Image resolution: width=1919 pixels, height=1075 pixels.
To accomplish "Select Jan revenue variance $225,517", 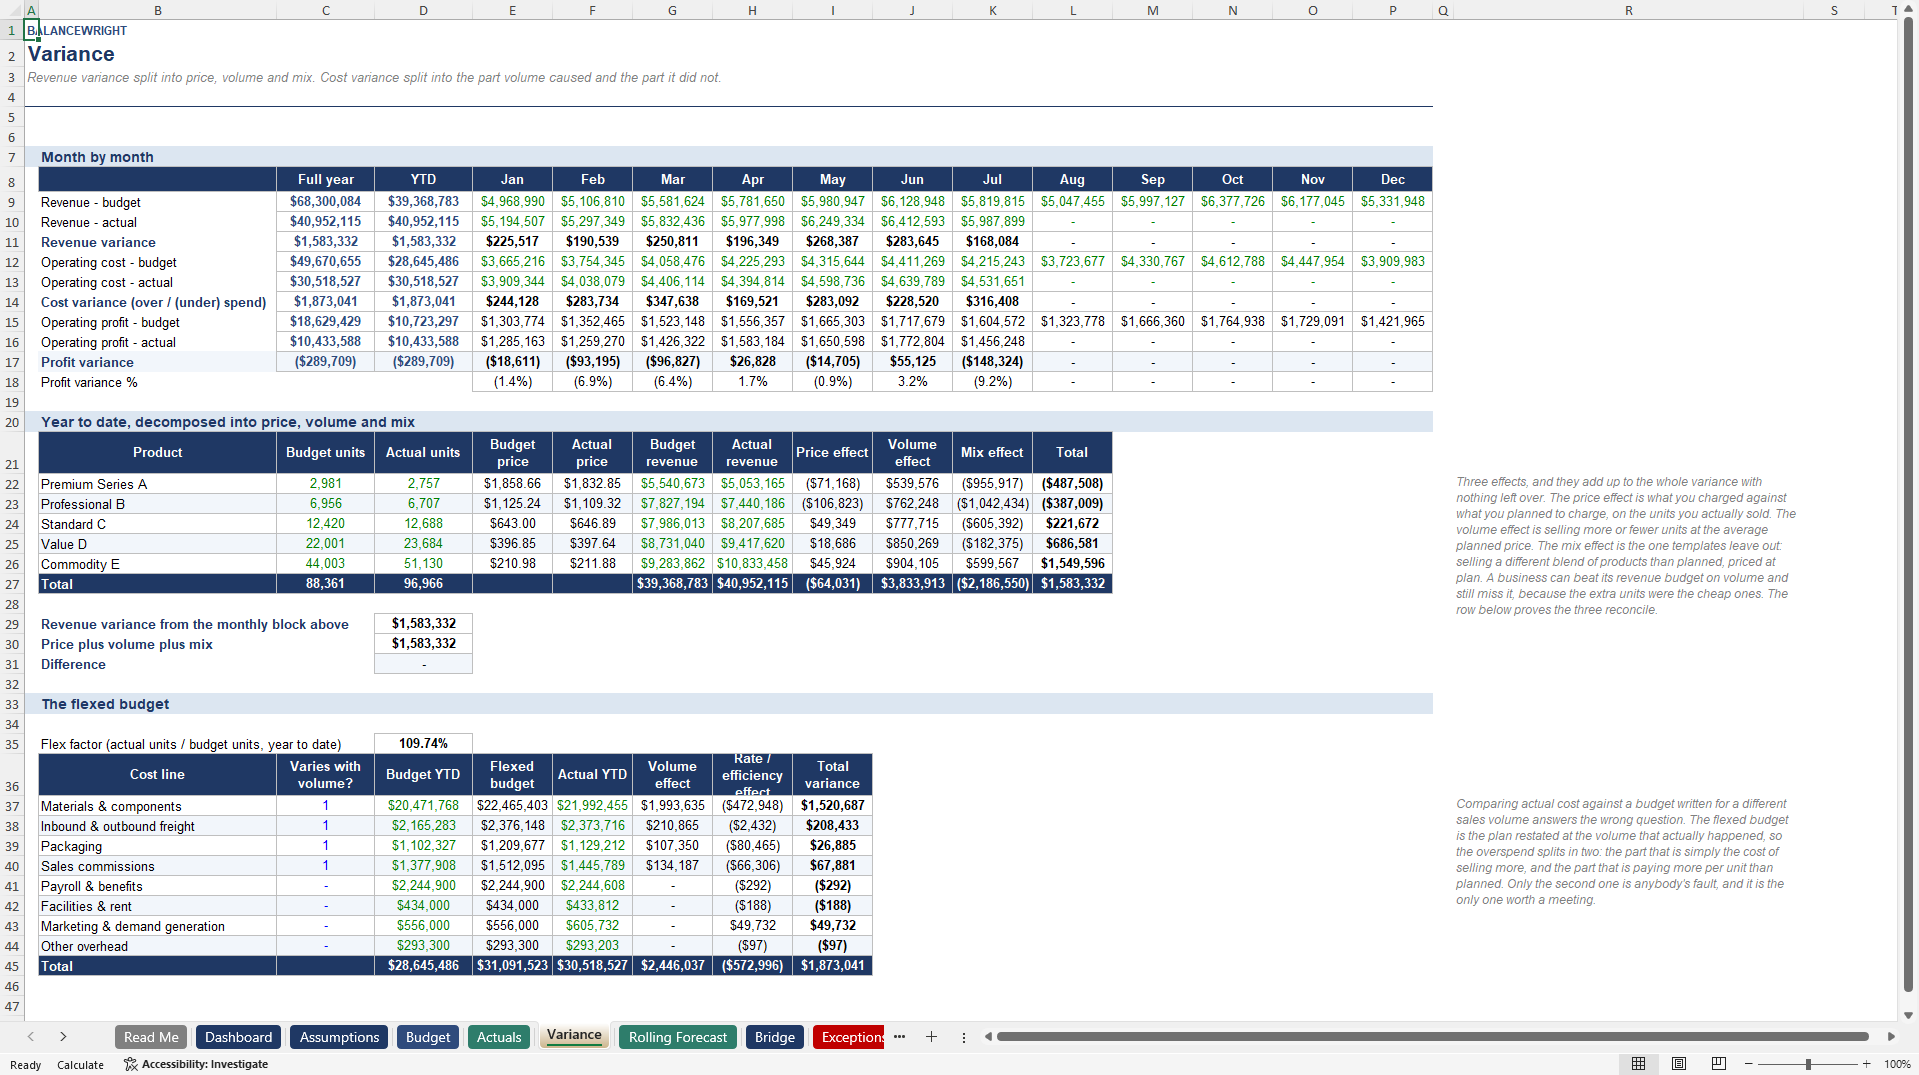I will click(x=512, y=242).
